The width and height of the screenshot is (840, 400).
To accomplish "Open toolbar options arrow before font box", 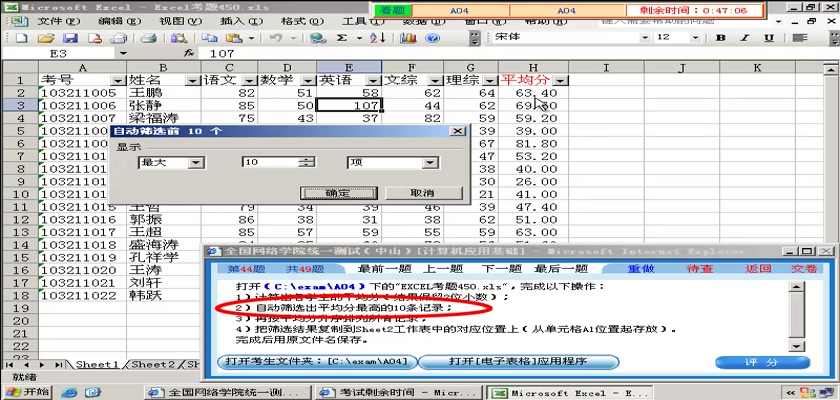I will point(475,38).
